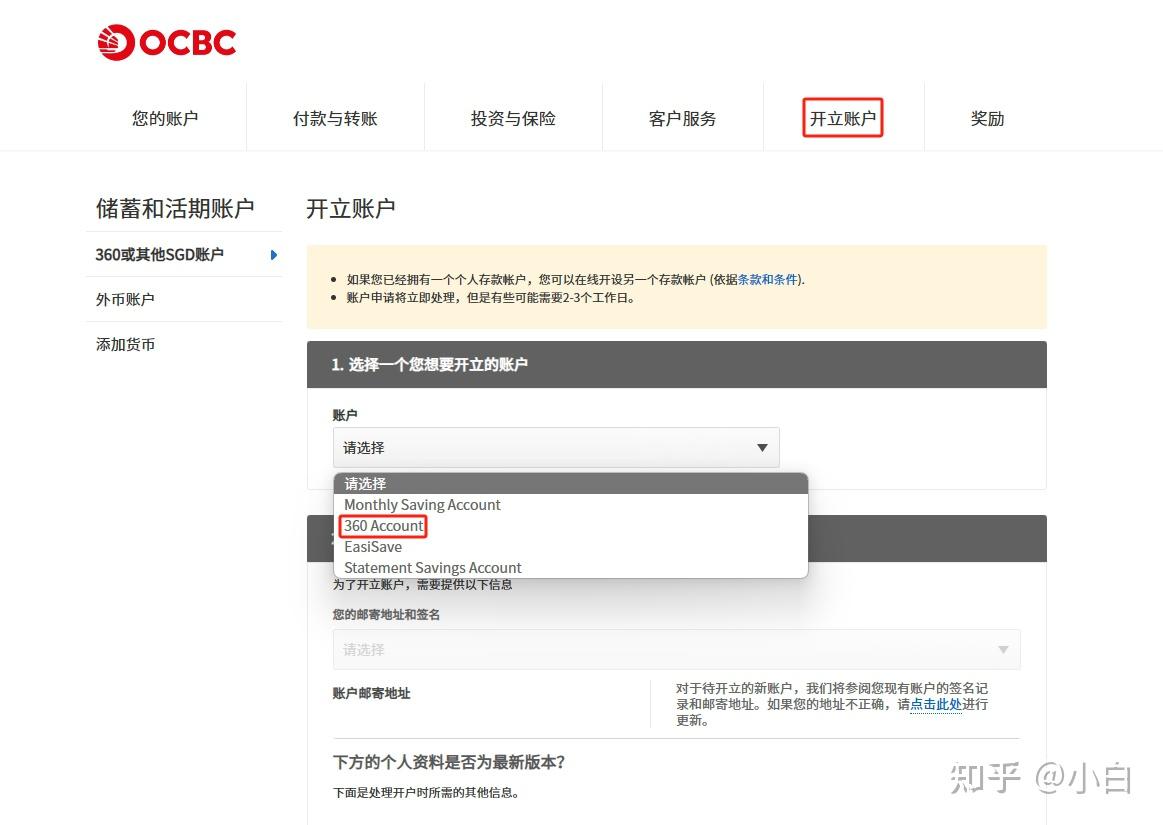Open the 您的账户 navigation menu
The height and width of the screenshot is (825, 1163).
pyautogui.click(x=164, y=117)
